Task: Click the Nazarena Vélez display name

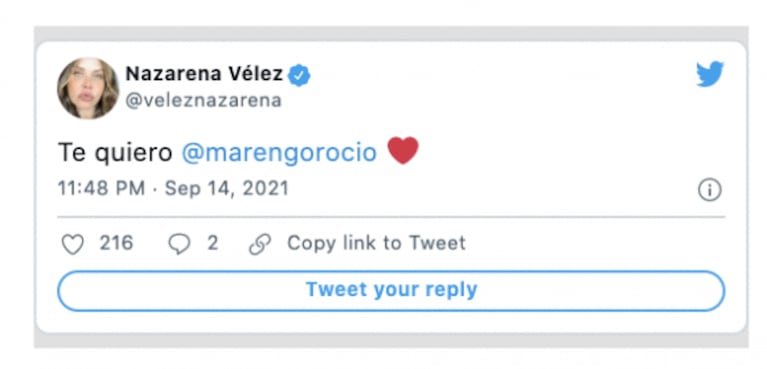Action: [x=204, y=74]
